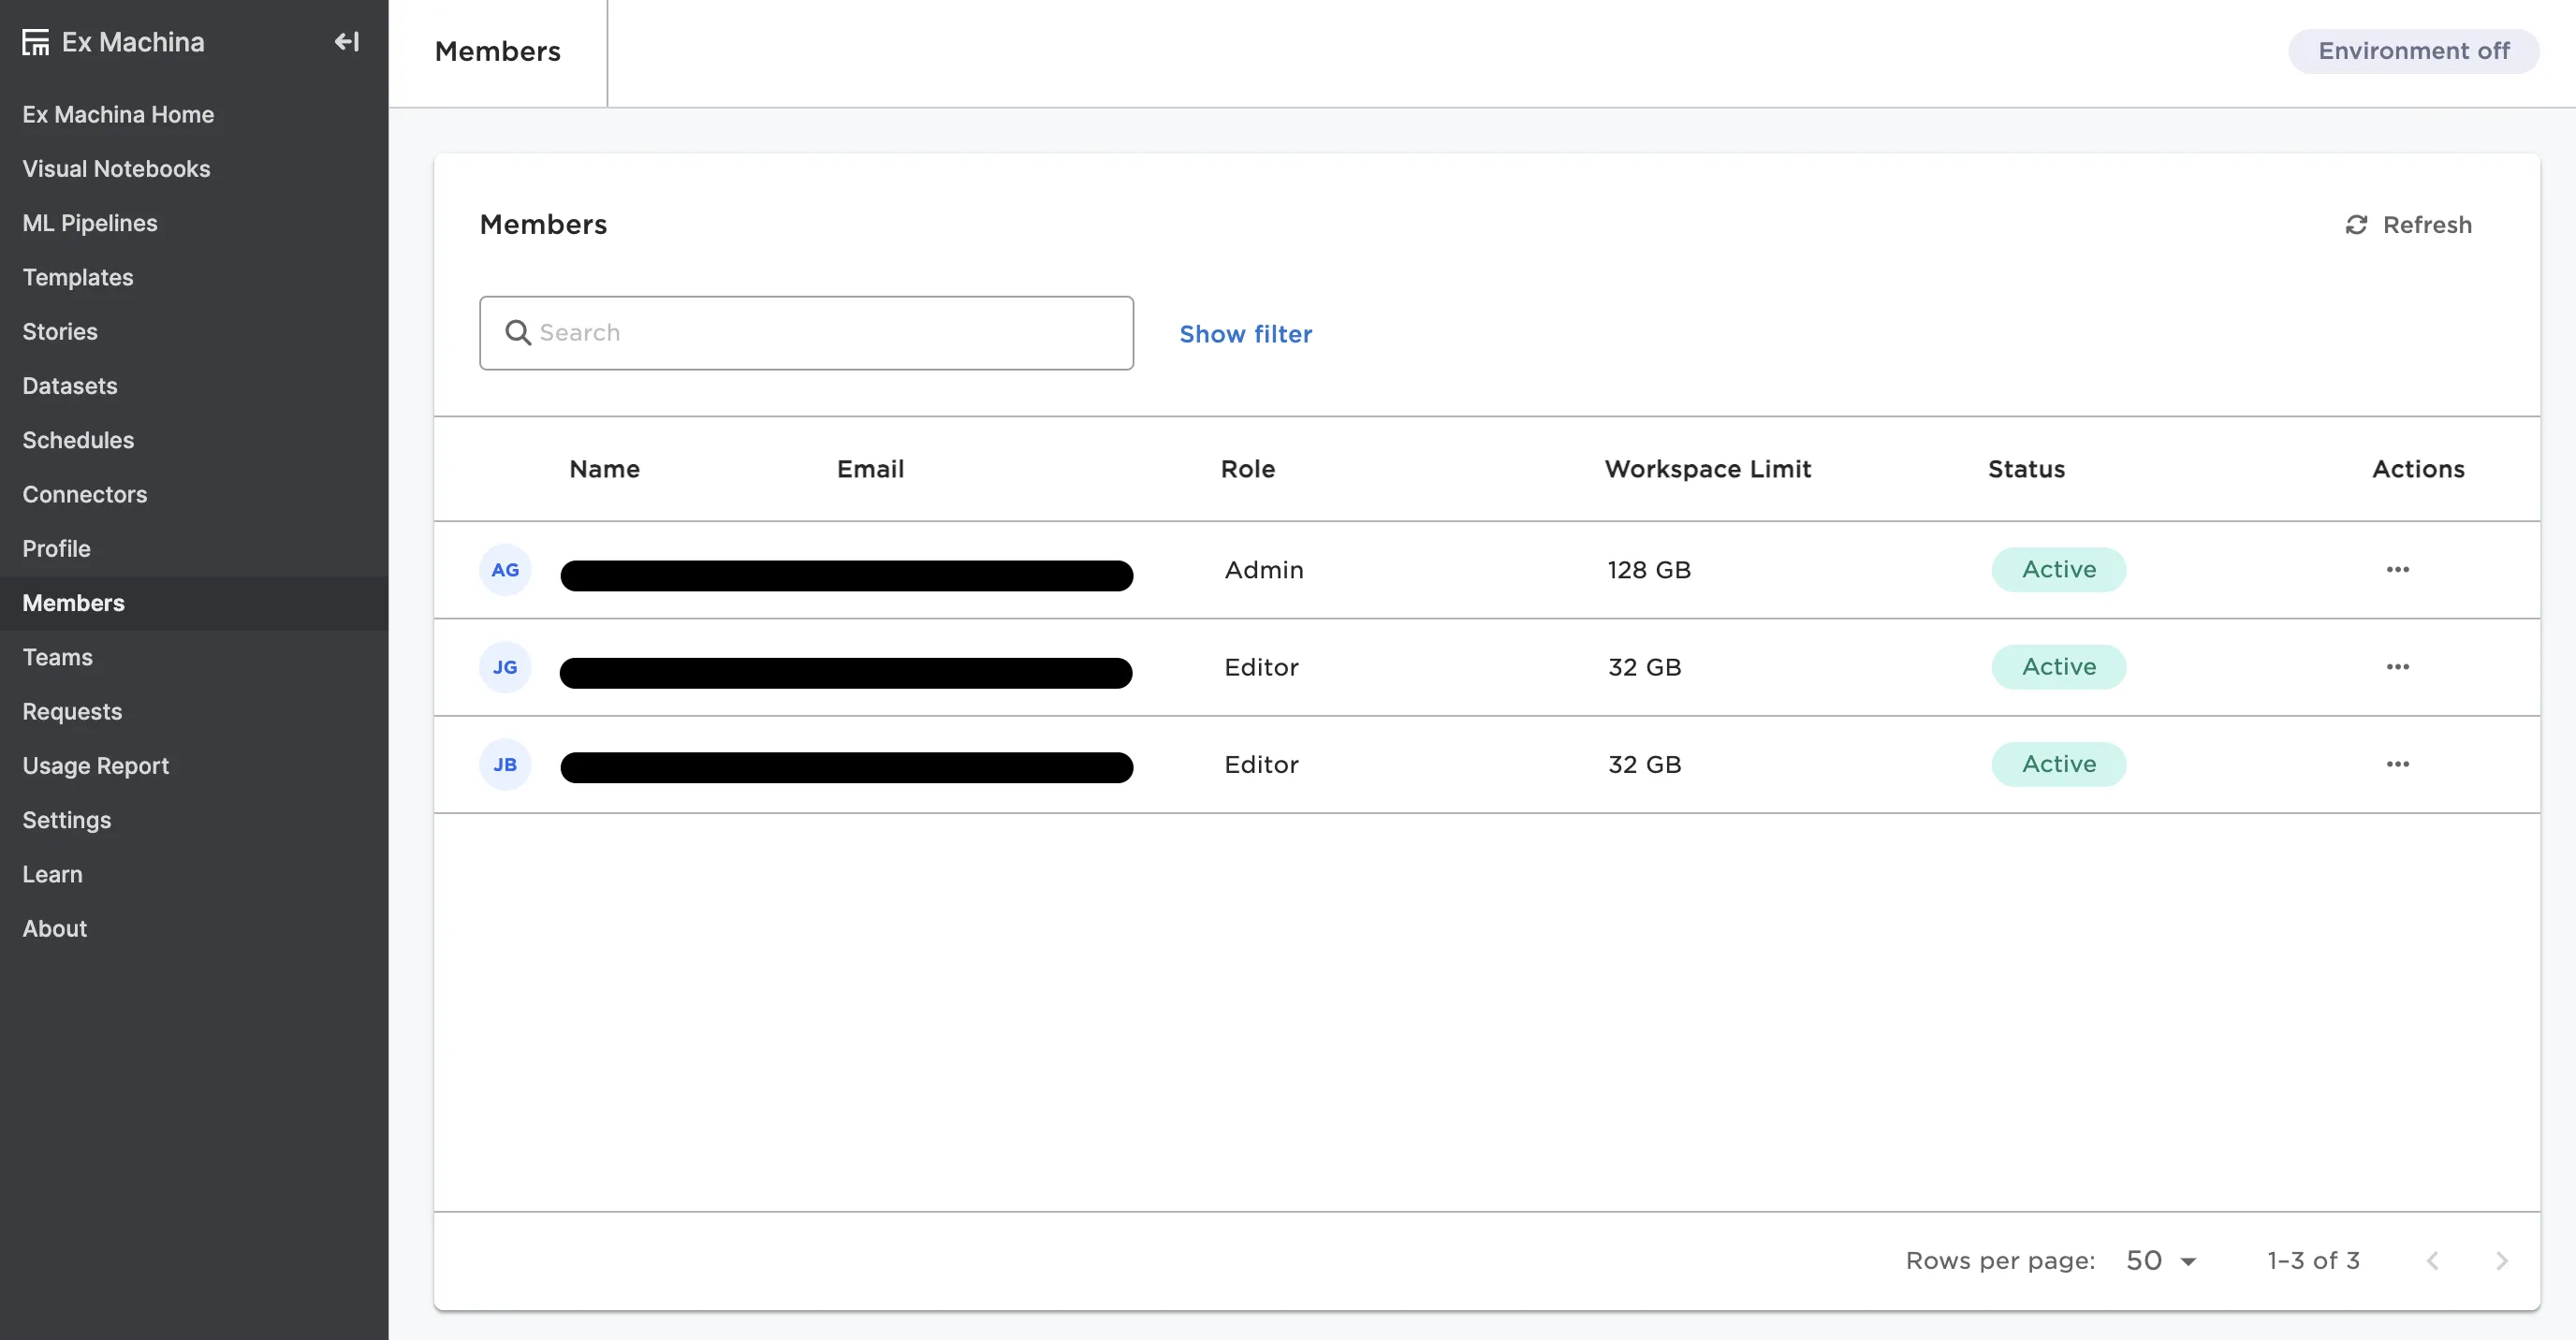Viewport: 2576px width, 1340px height.
Task: Focus the member Search field
Action: pos(806,333)
